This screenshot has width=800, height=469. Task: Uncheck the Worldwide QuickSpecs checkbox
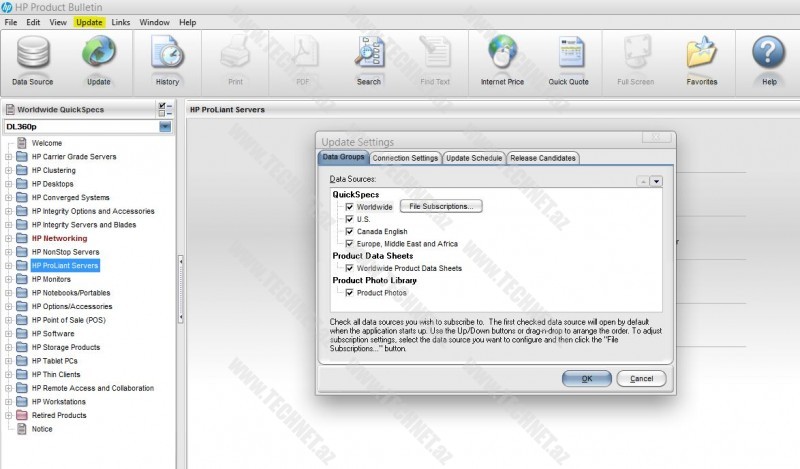click(x=350, y=206)
